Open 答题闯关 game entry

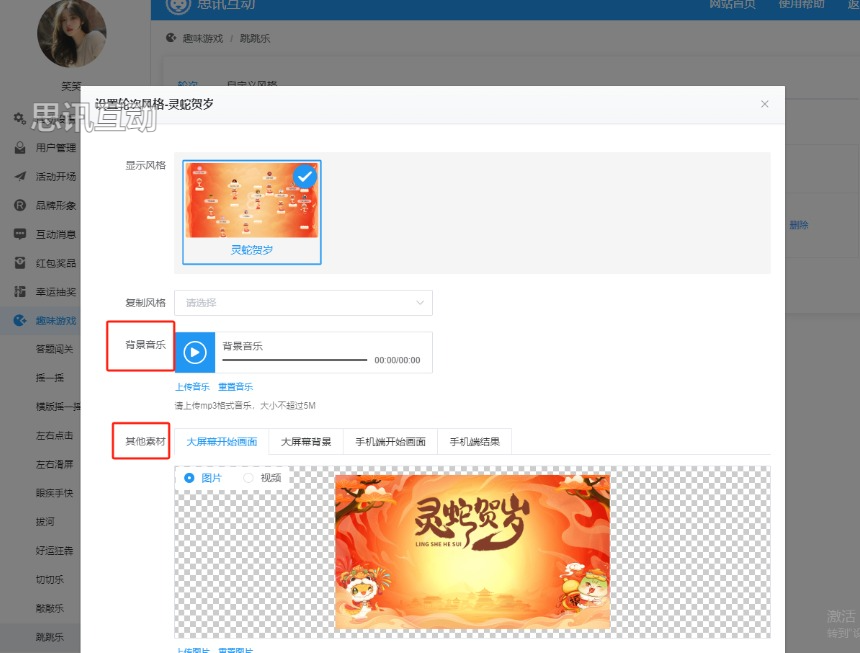(54, 349)
